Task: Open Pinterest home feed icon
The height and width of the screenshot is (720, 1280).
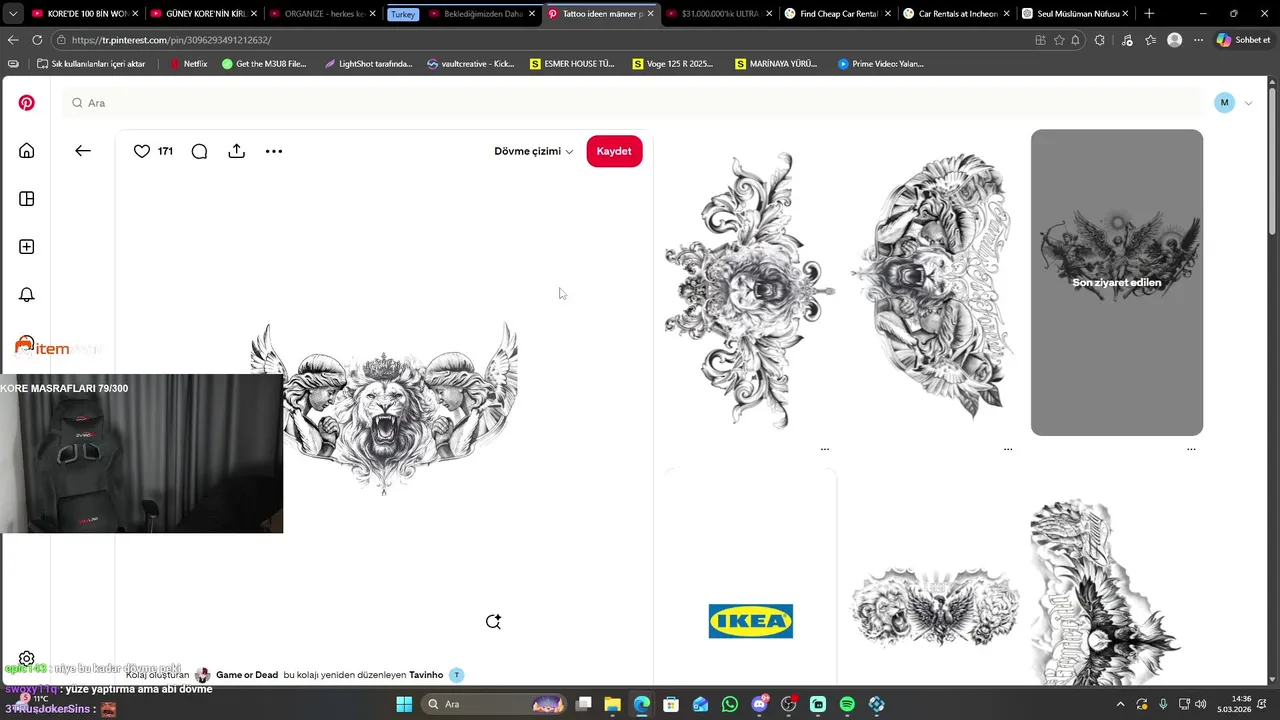Action: click(x=27, y=151)
